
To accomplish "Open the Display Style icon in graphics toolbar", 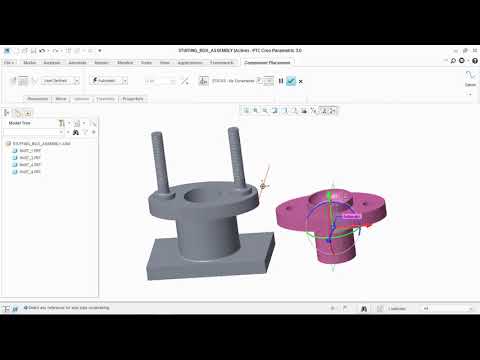I will point(284,110).
